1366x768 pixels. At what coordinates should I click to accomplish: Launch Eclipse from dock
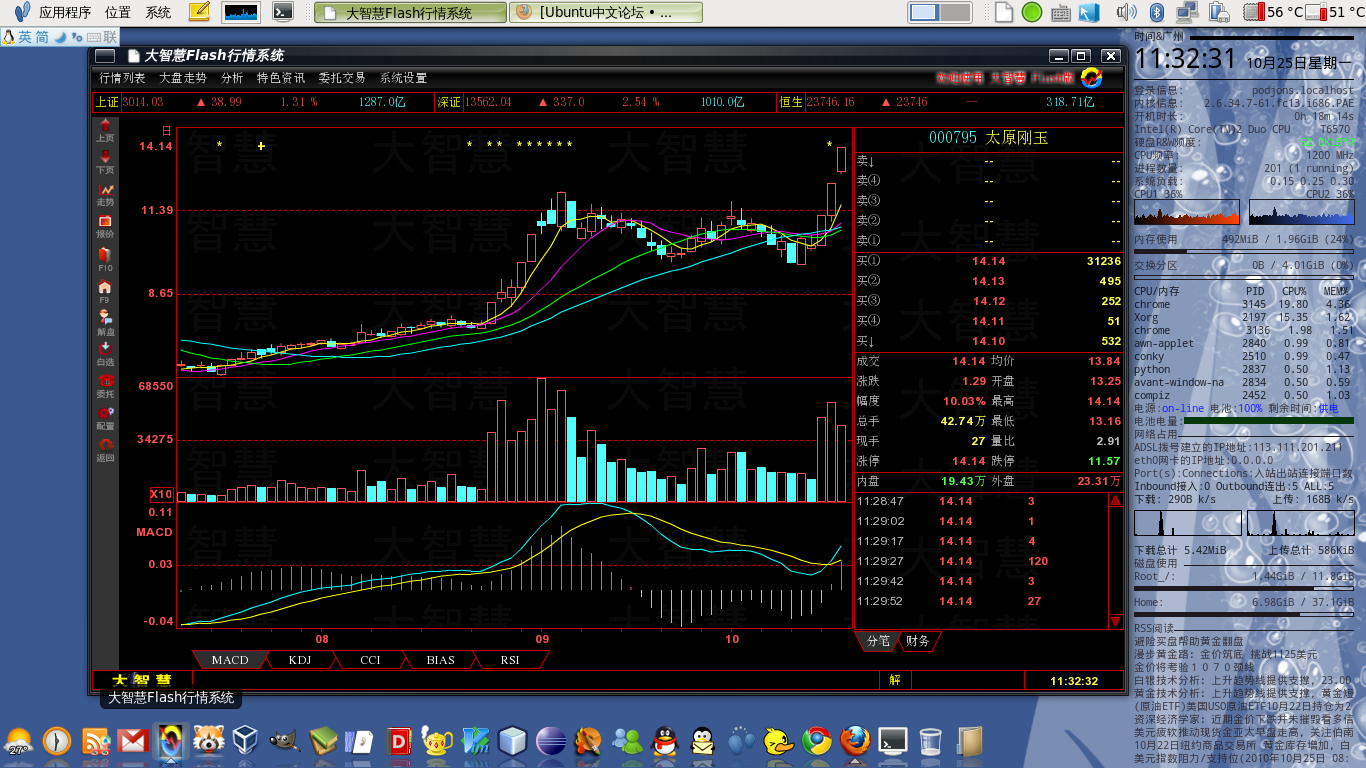[x=551, y=741]
